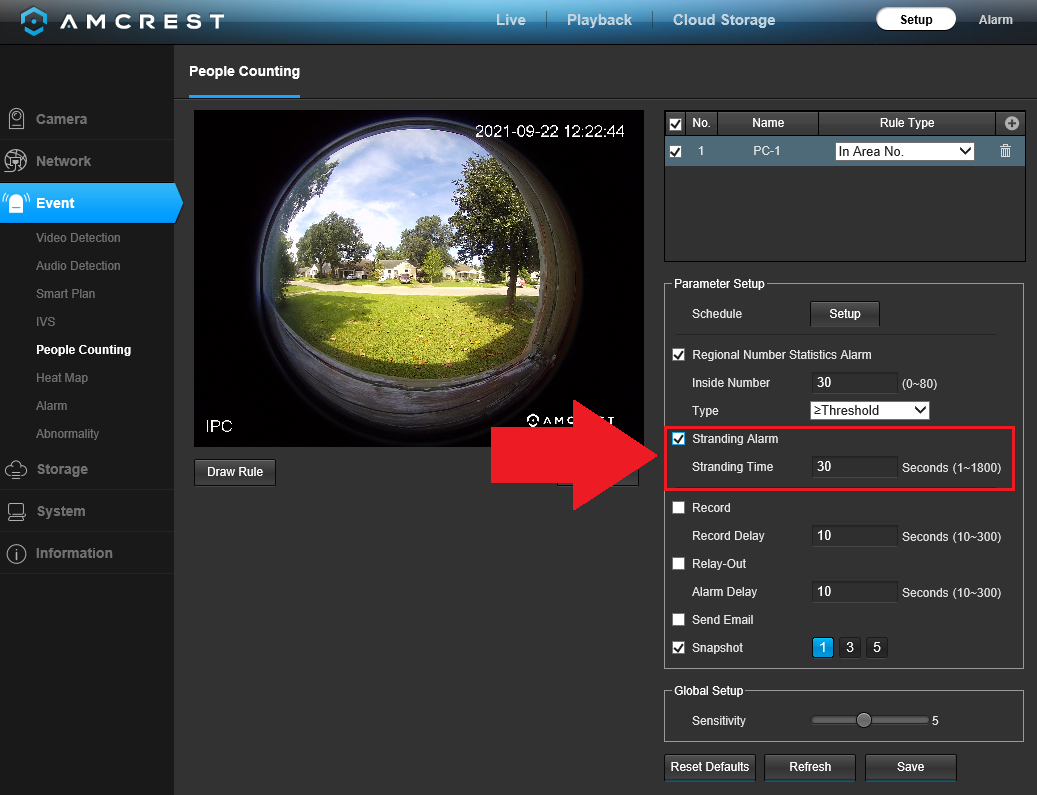
Task: Enable the Relay-Out checkbox
Action: (679, 564)
